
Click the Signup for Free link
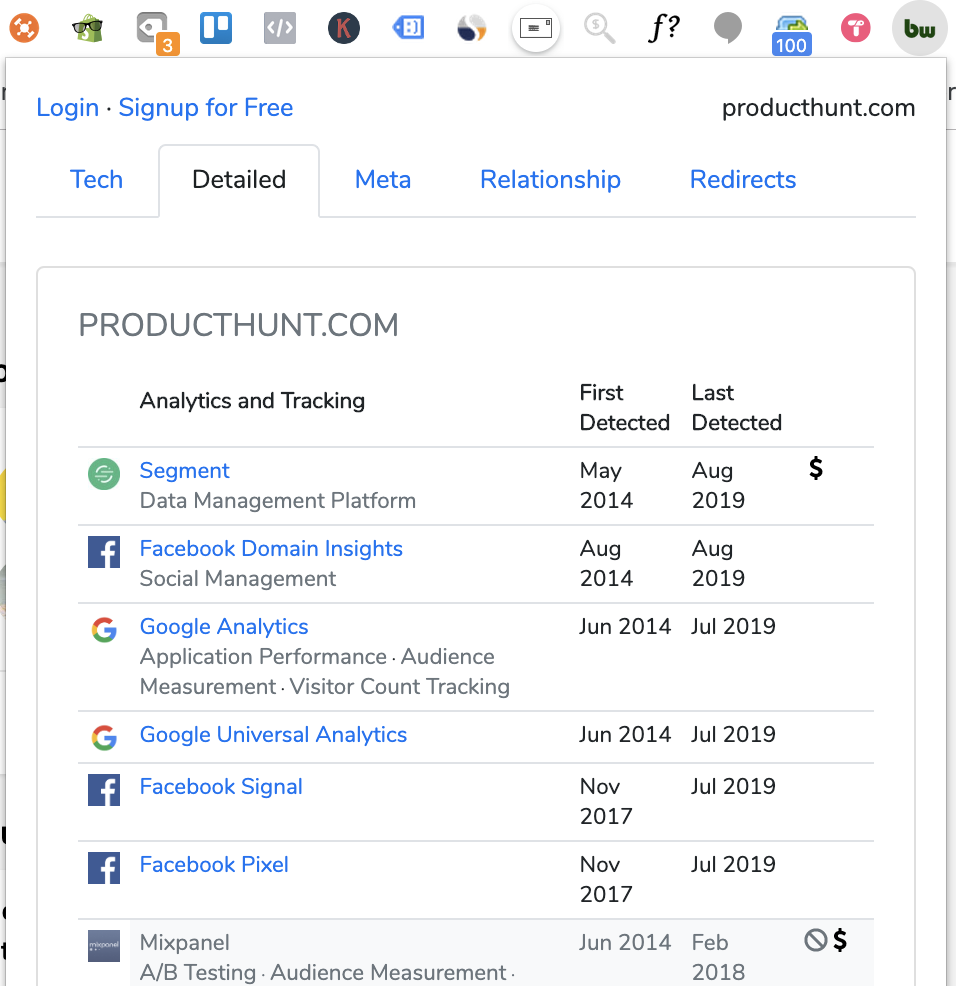(x=206, y=108)
